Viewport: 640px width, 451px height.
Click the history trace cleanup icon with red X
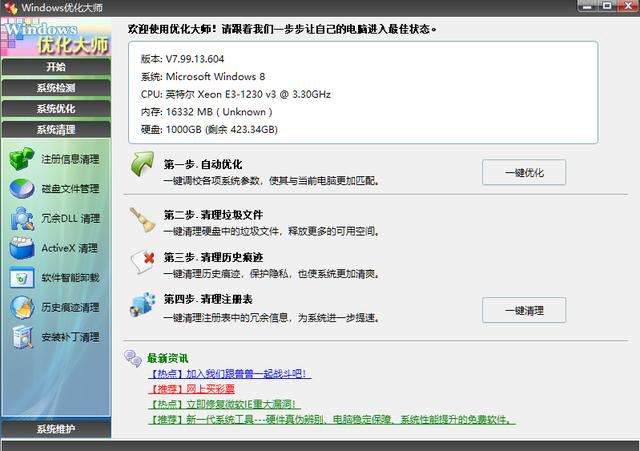(x=142, y=262)
